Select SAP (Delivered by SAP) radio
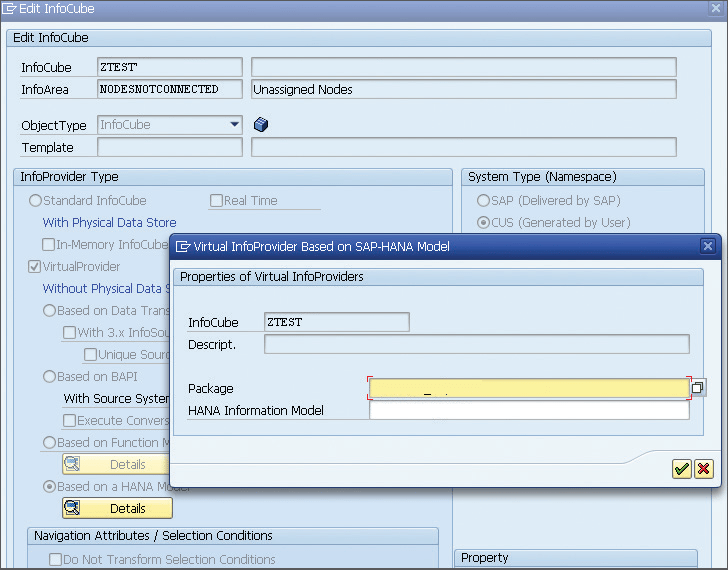This screenshot has width=728, height=570. click(483, 201)
